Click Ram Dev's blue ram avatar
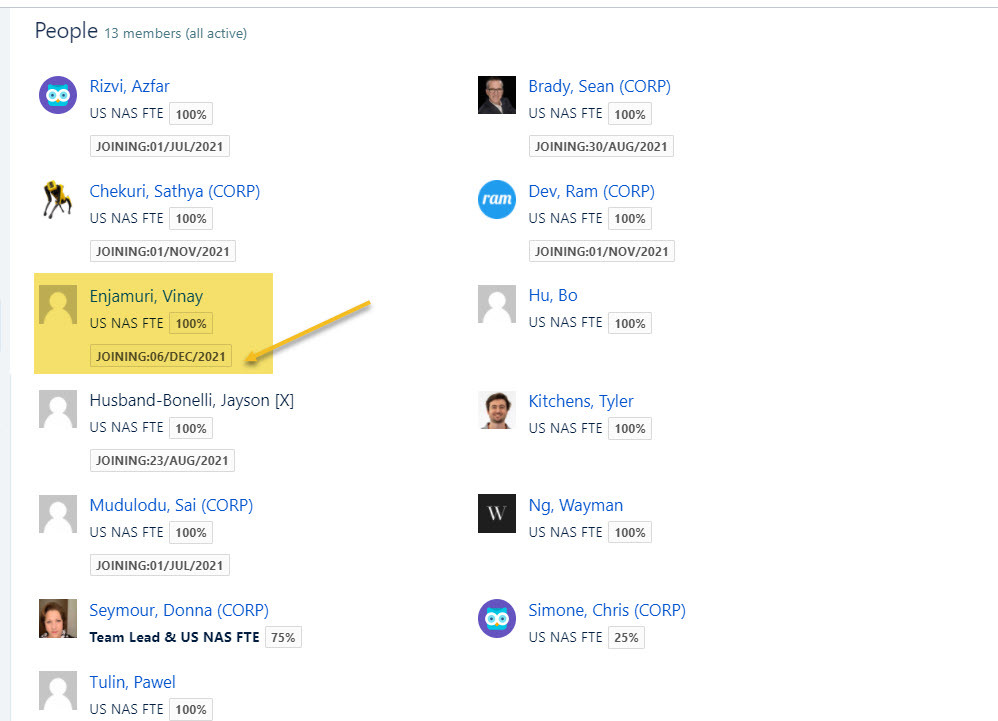Screen dimensions: 998x721 point(497,200)
